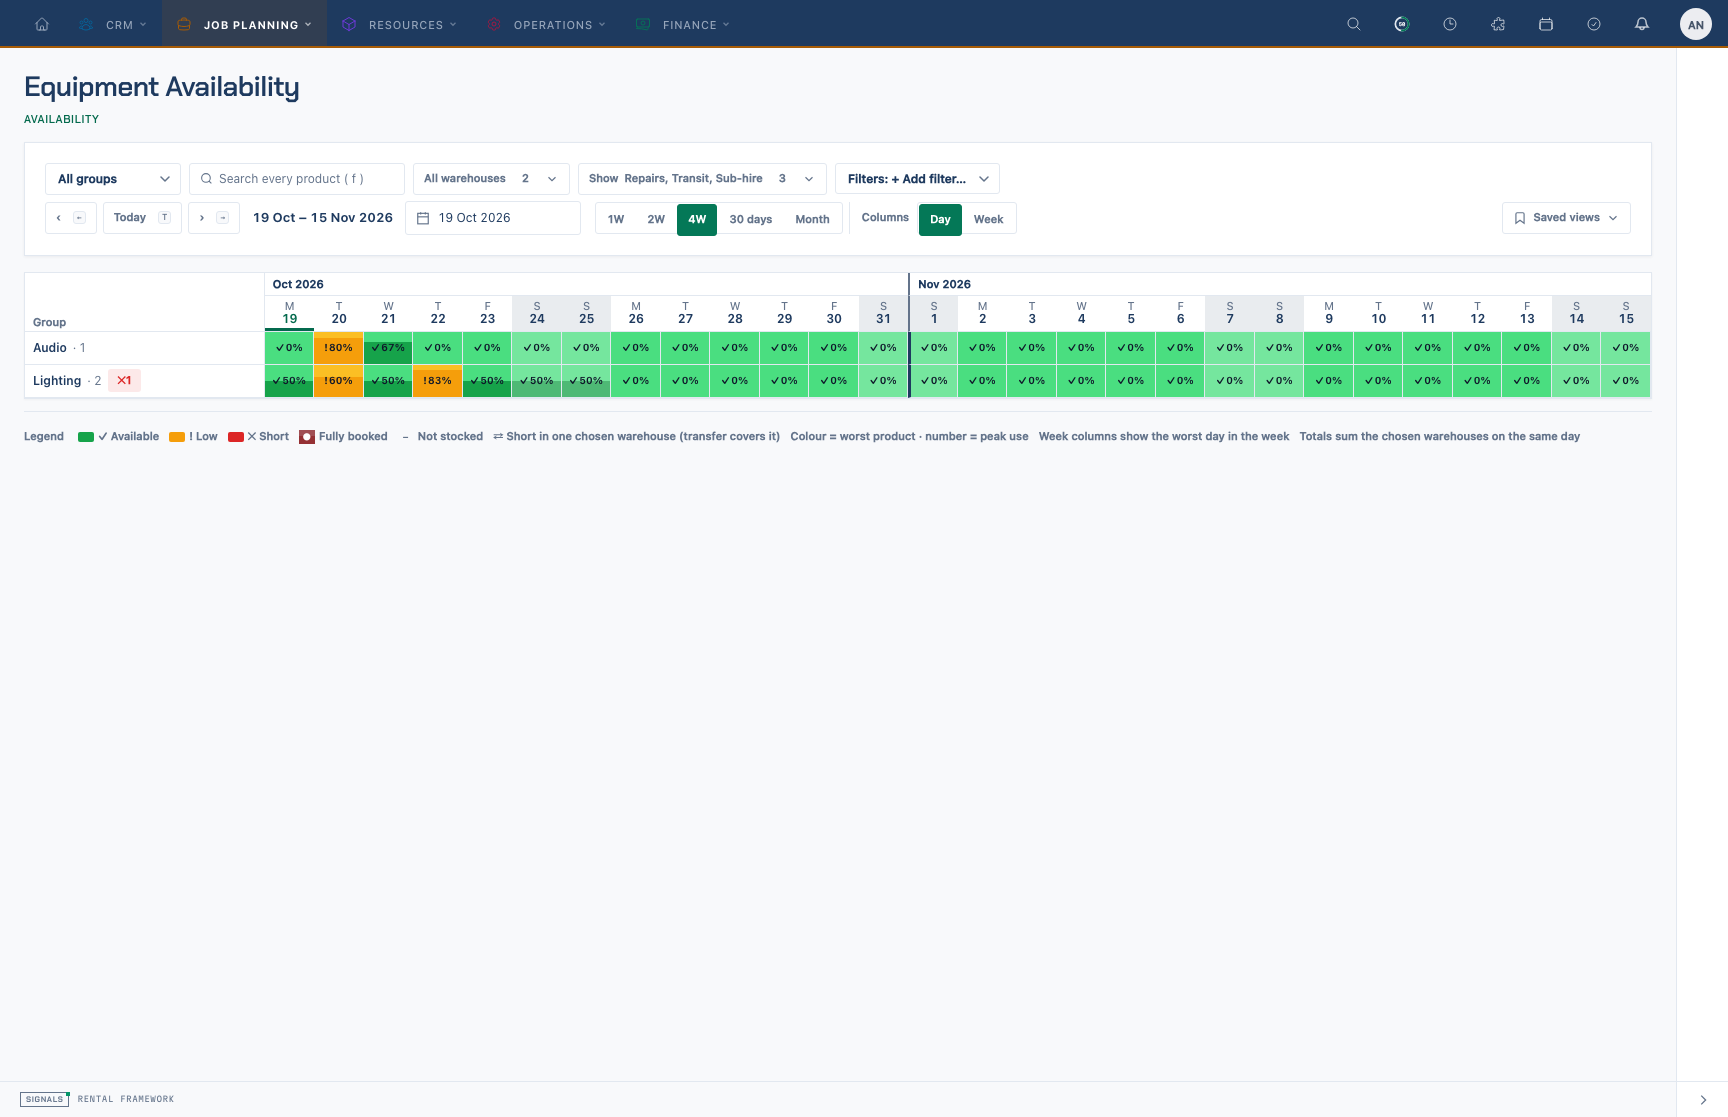The image size is (1728, 1117).
Task: Click Audio's orange 80% cell on 20 Oct
Action: coord(339,348)
